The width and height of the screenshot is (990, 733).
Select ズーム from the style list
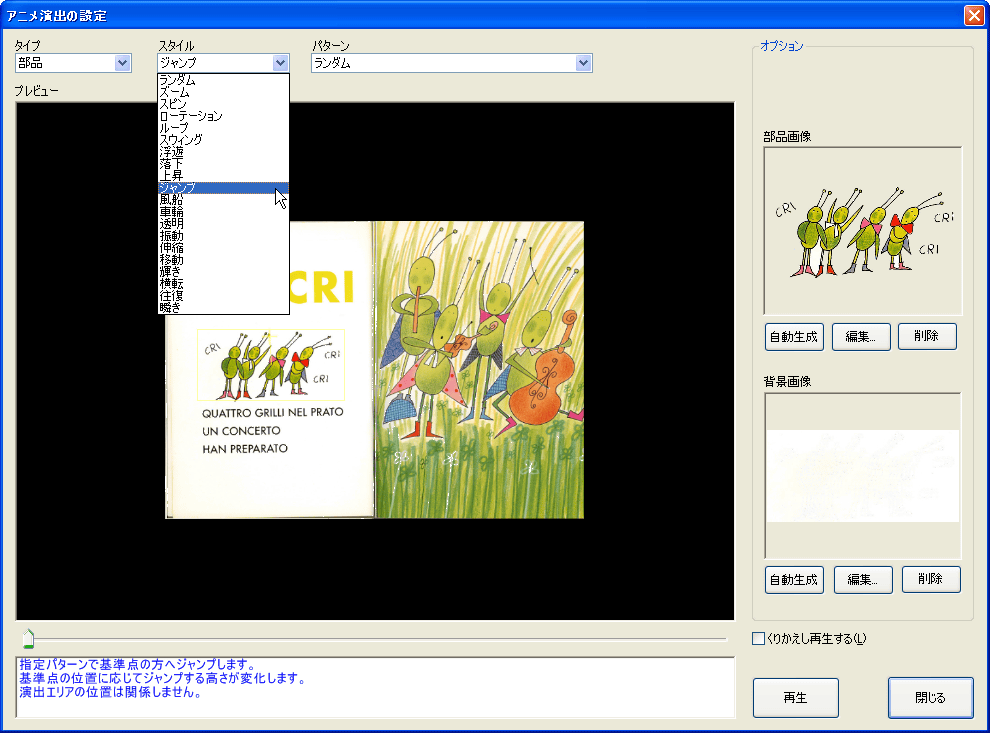click(x=223, y=92)
